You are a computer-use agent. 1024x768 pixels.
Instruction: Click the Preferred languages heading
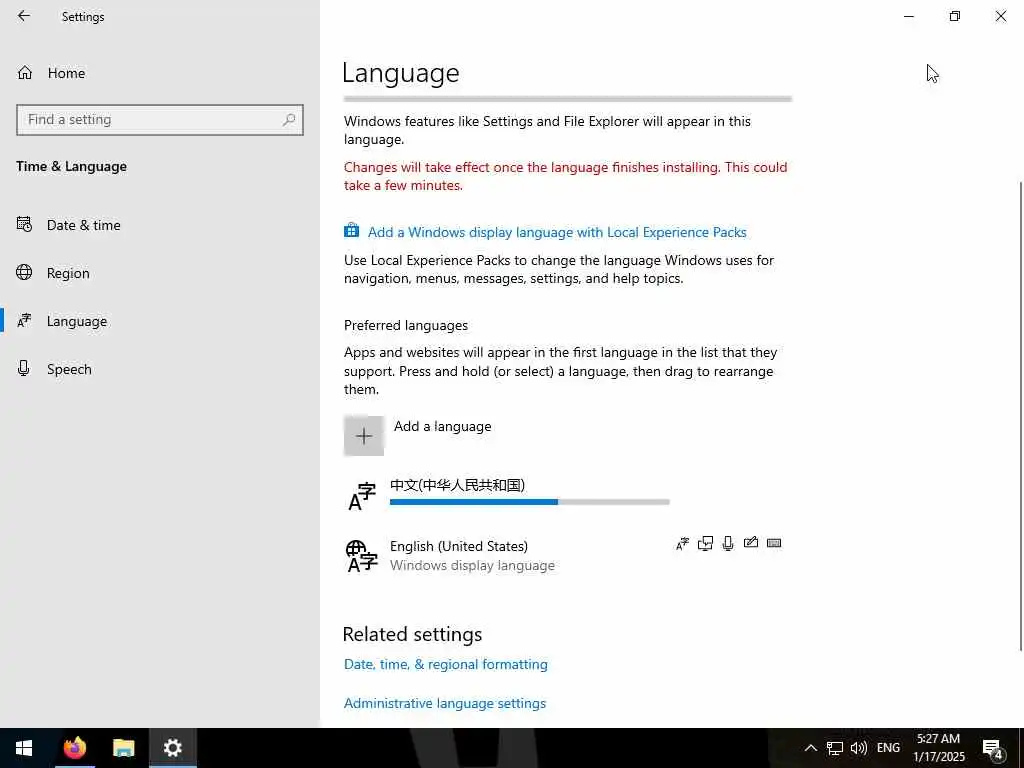click(x=406, y=325)
